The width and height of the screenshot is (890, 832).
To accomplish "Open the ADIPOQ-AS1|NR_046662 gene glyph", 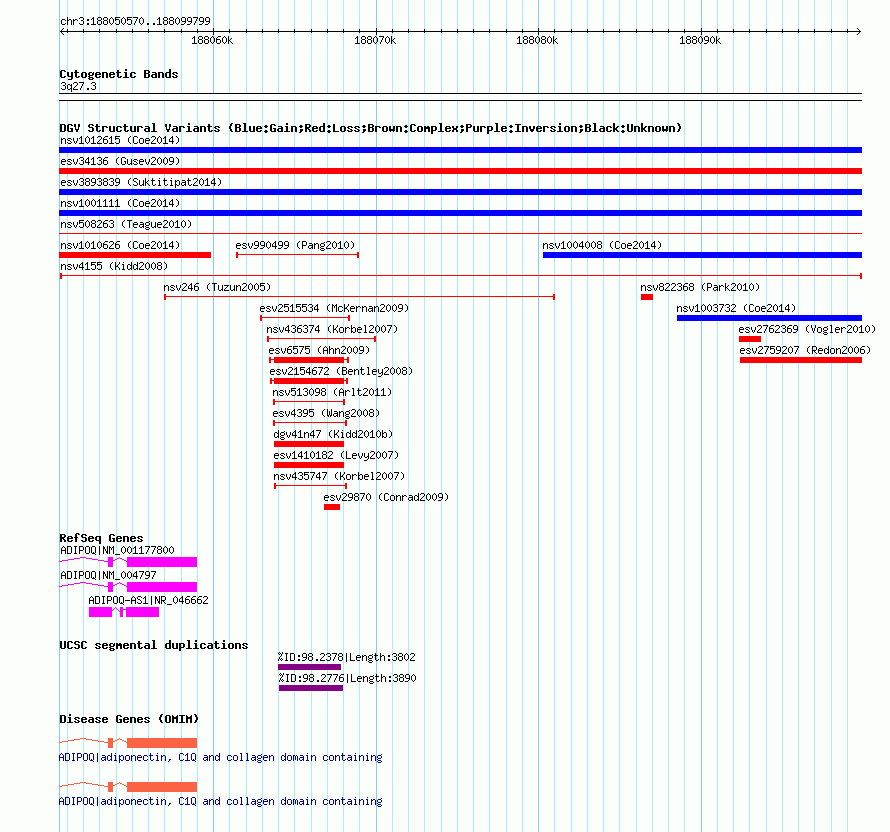I will coord(124,612).
